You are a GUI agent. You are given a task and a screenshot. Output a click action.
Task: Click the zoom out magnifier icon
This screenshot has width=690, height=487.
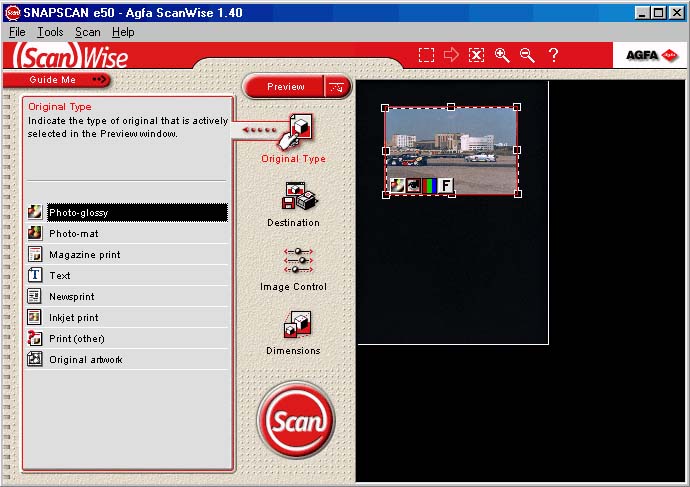click(x=527, y=55)
